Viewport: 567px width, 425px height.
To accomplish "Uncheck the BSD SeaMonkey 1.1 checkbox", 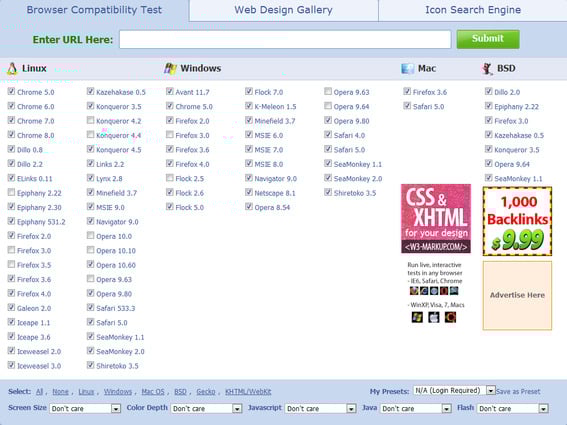I will (489, 178).
